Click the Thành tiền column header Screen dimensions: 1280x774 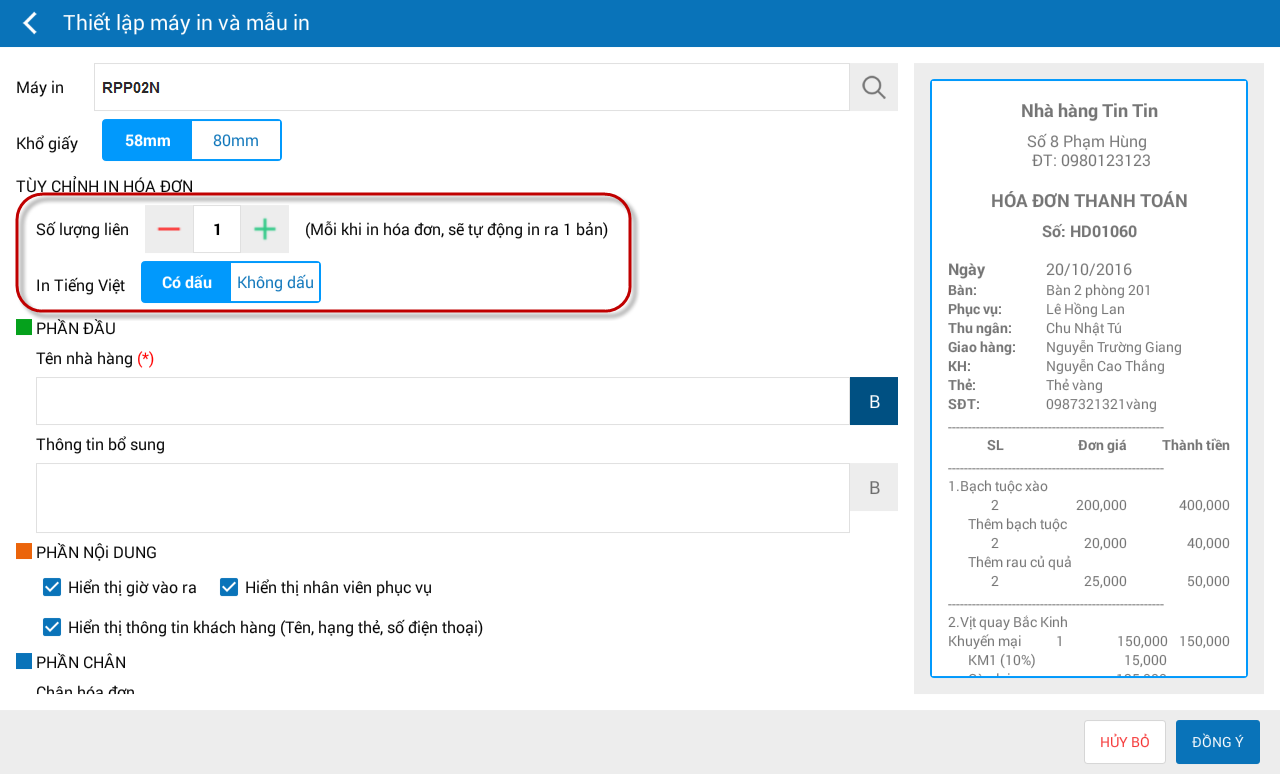[1196, 445]
